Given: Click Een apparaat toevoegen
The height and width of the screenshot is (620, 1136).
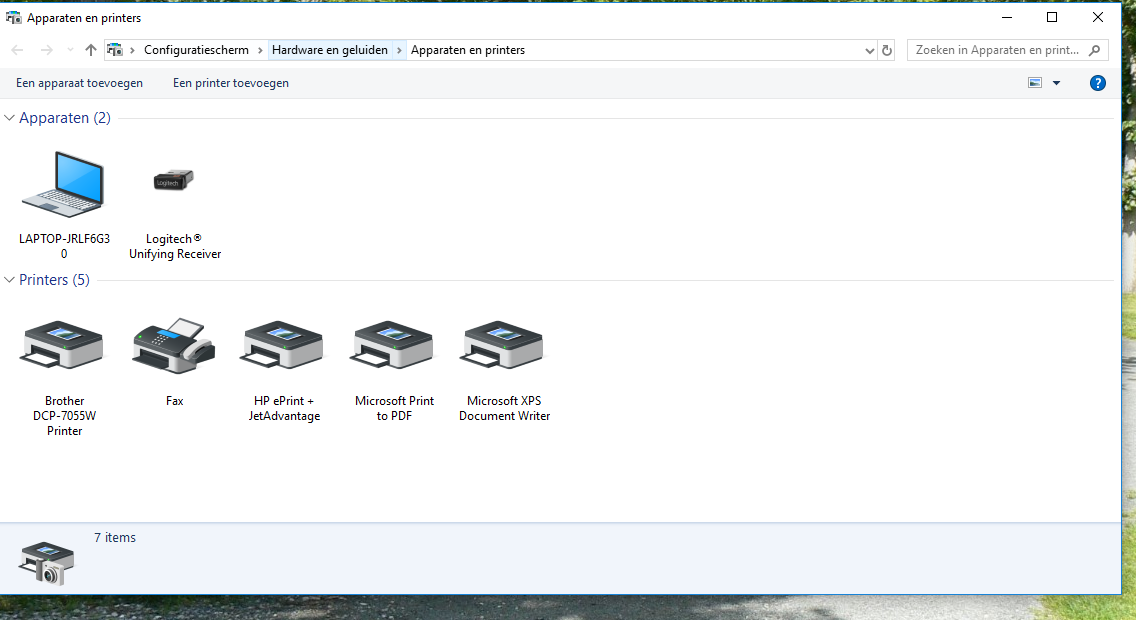Looking at the screenshot, I should coord(80,83).
